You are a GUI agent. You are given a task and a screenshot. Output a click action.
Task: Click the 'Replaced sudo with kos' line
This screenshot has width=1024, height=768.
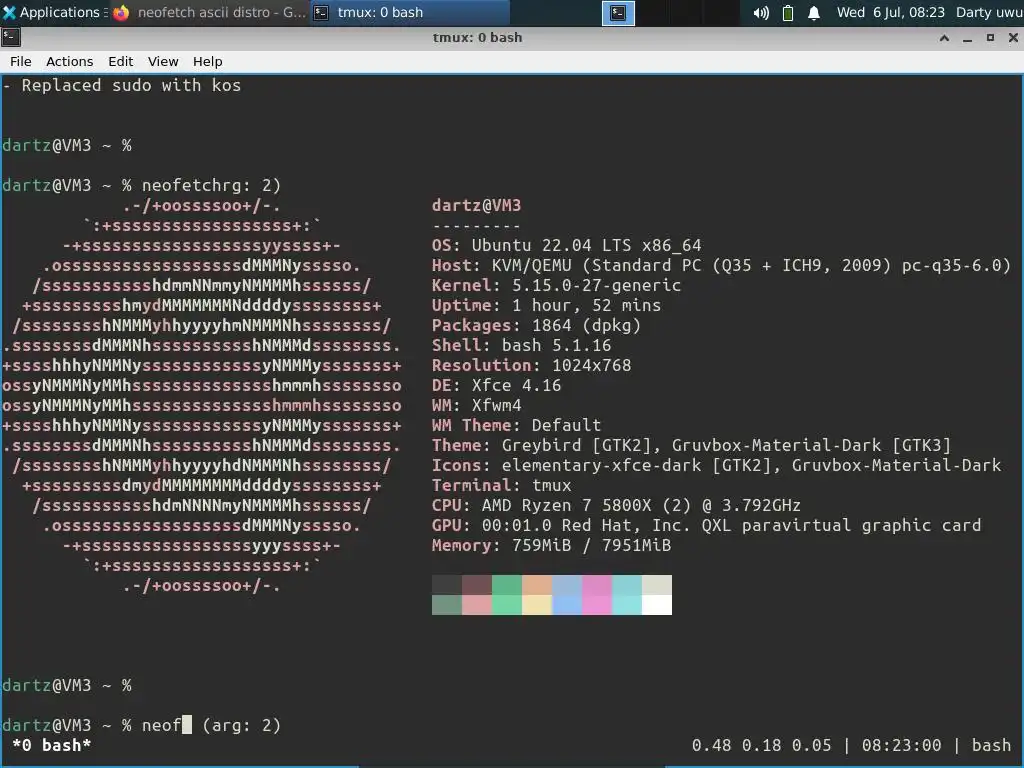121,86
